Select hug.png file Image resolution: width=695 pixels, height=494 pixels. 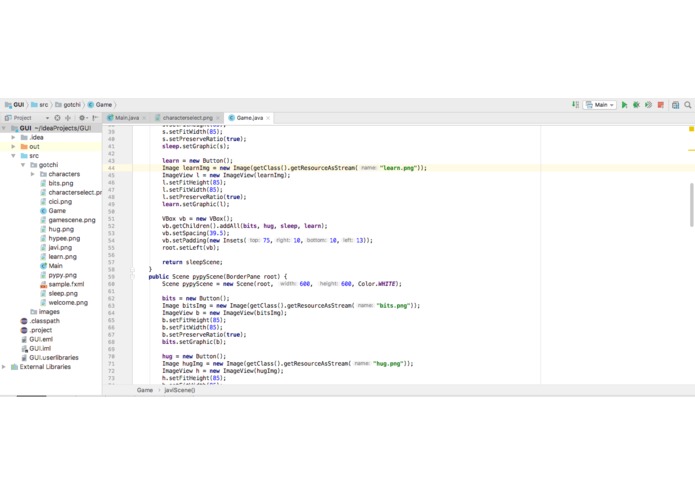61,229
